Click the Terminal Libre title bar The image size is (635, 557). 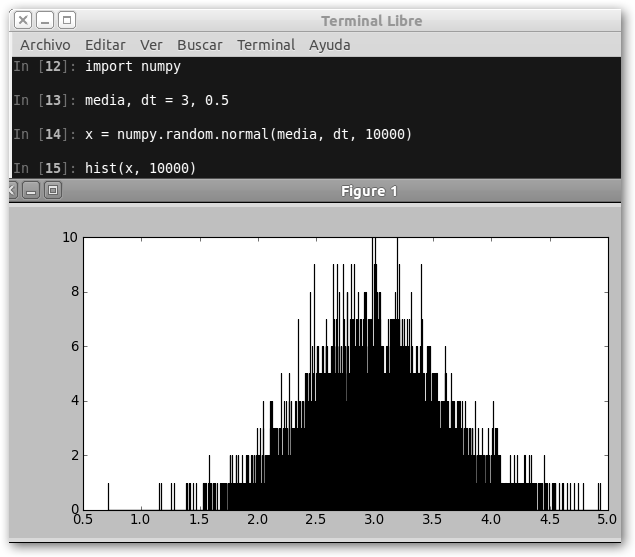pos(371,21)
